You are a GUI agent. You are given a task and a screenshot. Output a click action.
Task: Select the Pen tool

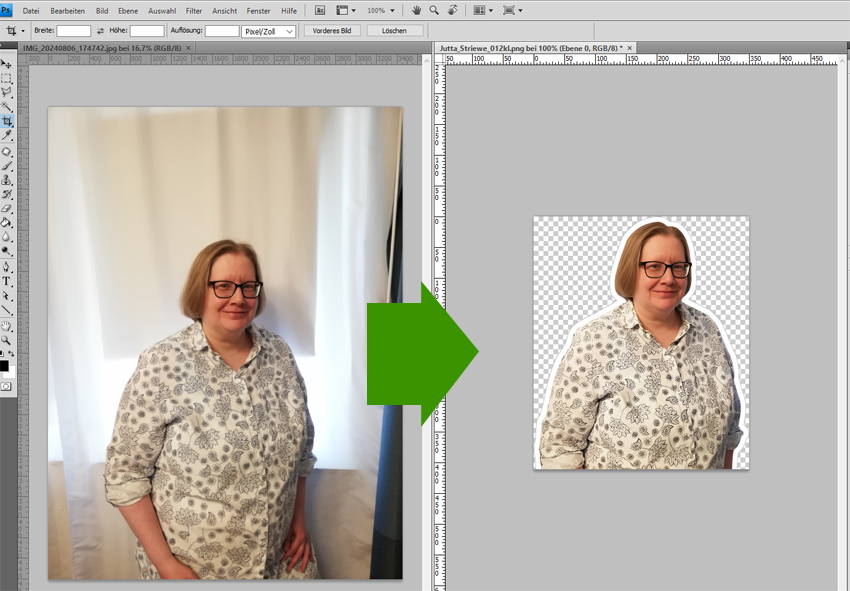(6, 267)
